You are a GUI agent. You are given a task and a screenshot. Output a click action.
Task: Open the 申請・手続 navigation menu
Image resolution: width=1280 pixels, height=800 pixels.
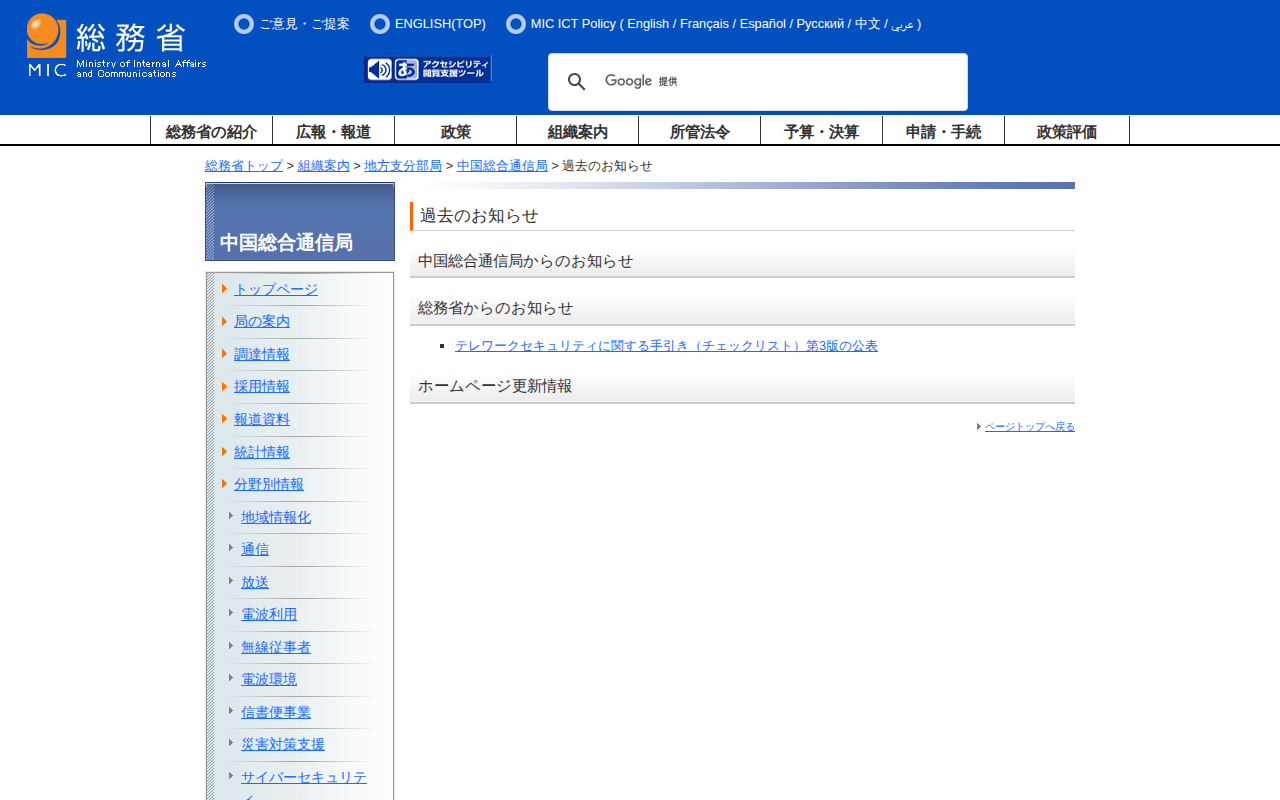click(x=943, y=131)
